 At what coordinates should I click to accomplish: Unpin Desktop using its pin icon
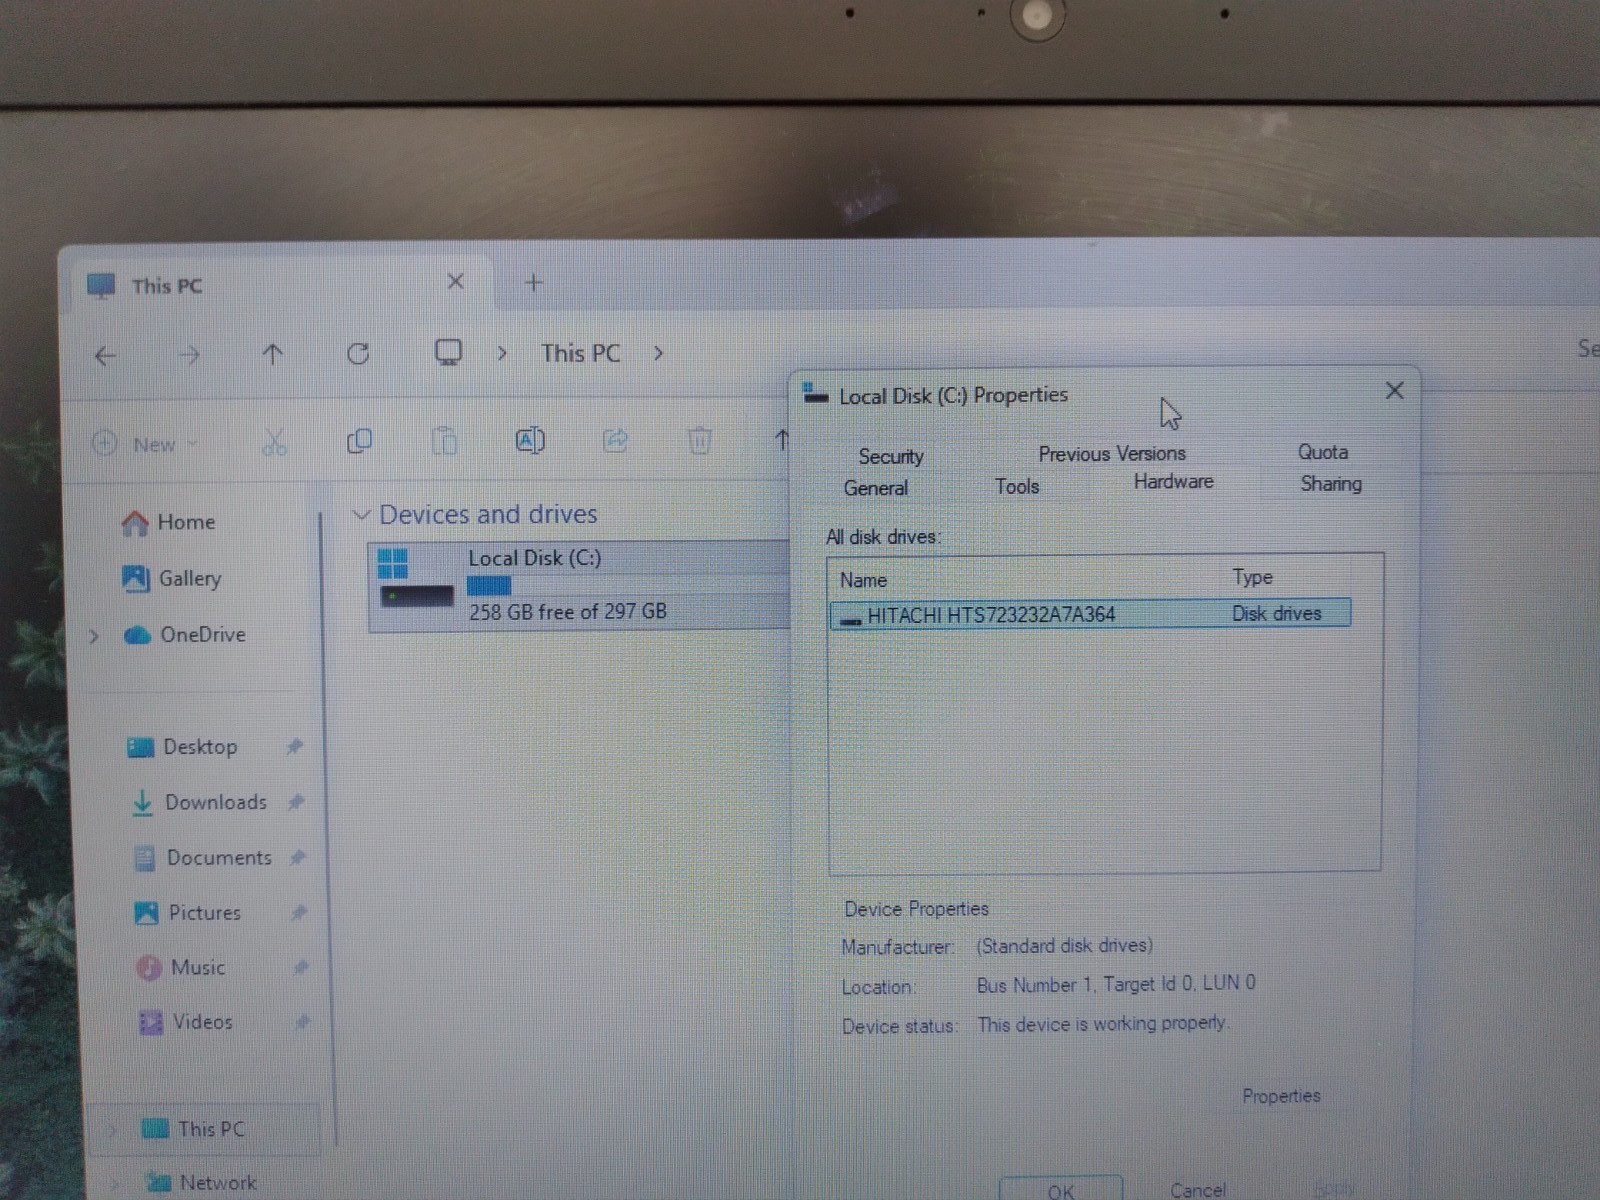(294, 746)
